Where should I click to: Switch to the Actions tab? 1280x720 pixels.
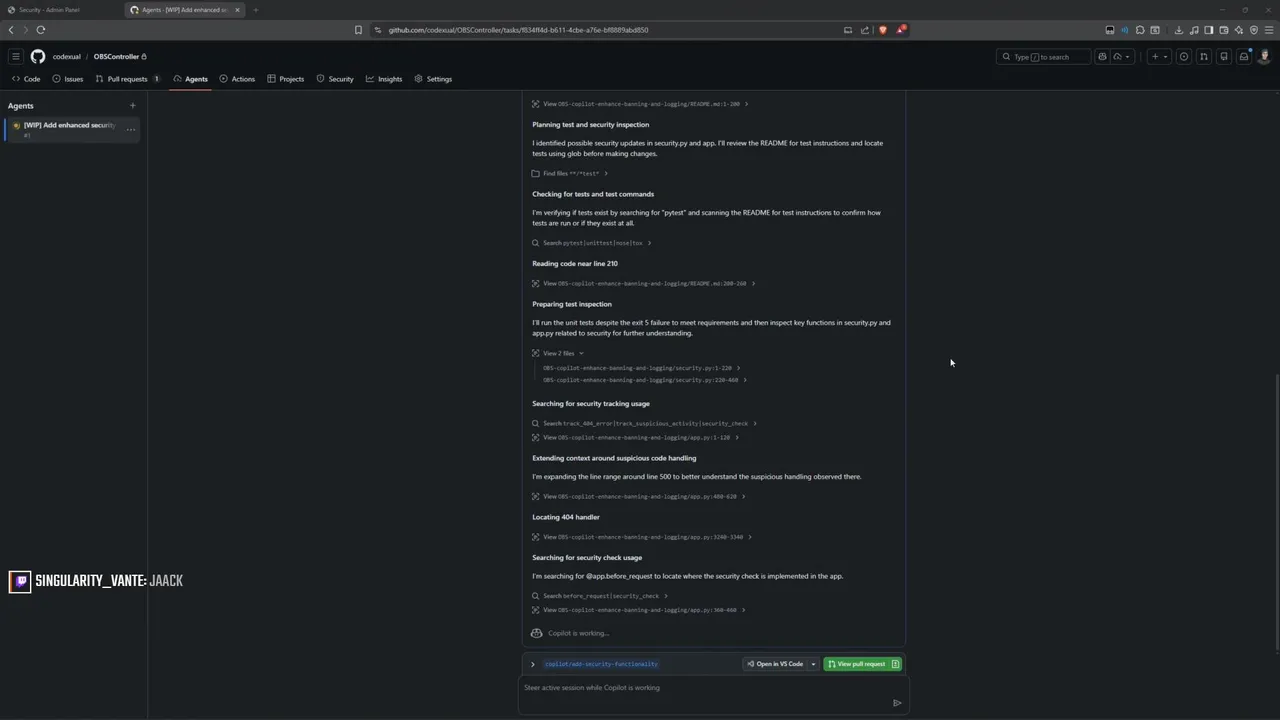(237, 79)
